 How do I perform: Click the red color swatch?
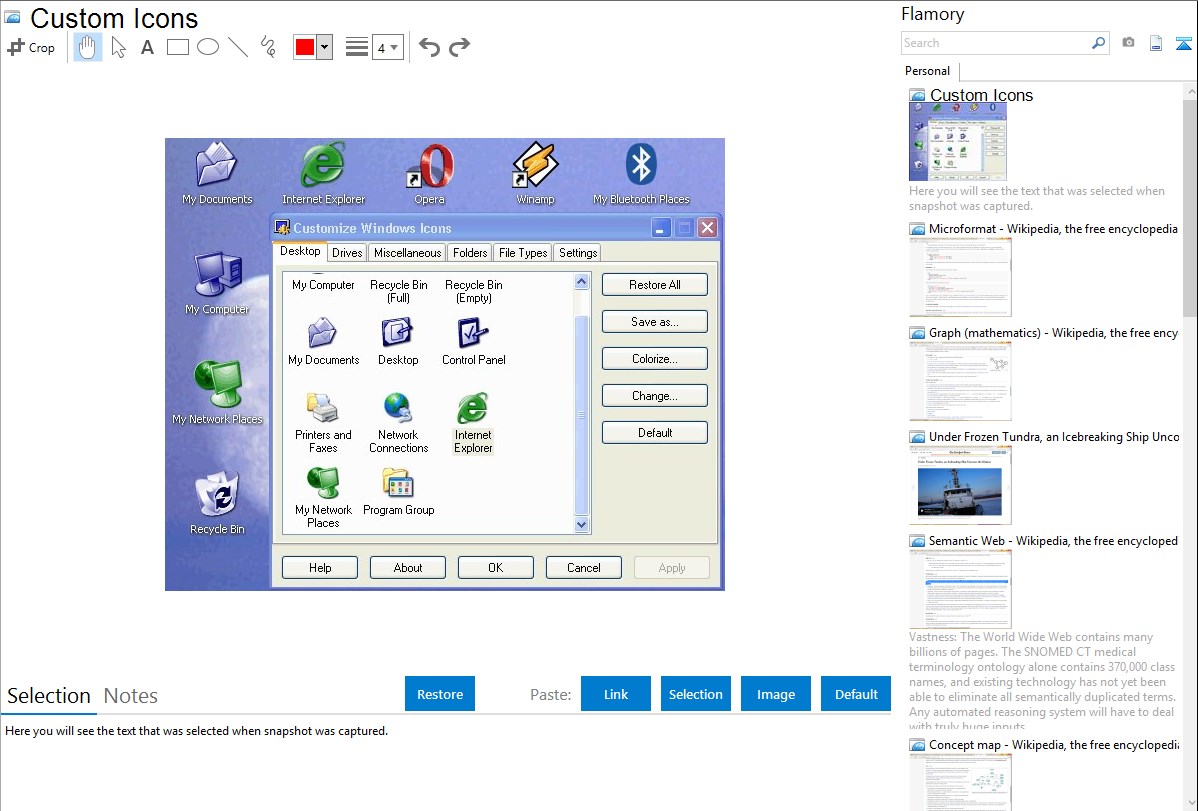tap(305, 47)
